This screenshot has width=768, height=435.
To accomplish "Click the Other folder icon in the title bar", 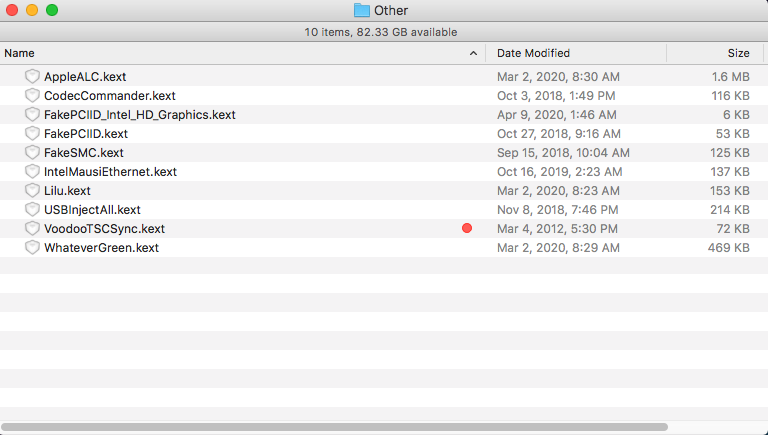I will tap(361, 10).
